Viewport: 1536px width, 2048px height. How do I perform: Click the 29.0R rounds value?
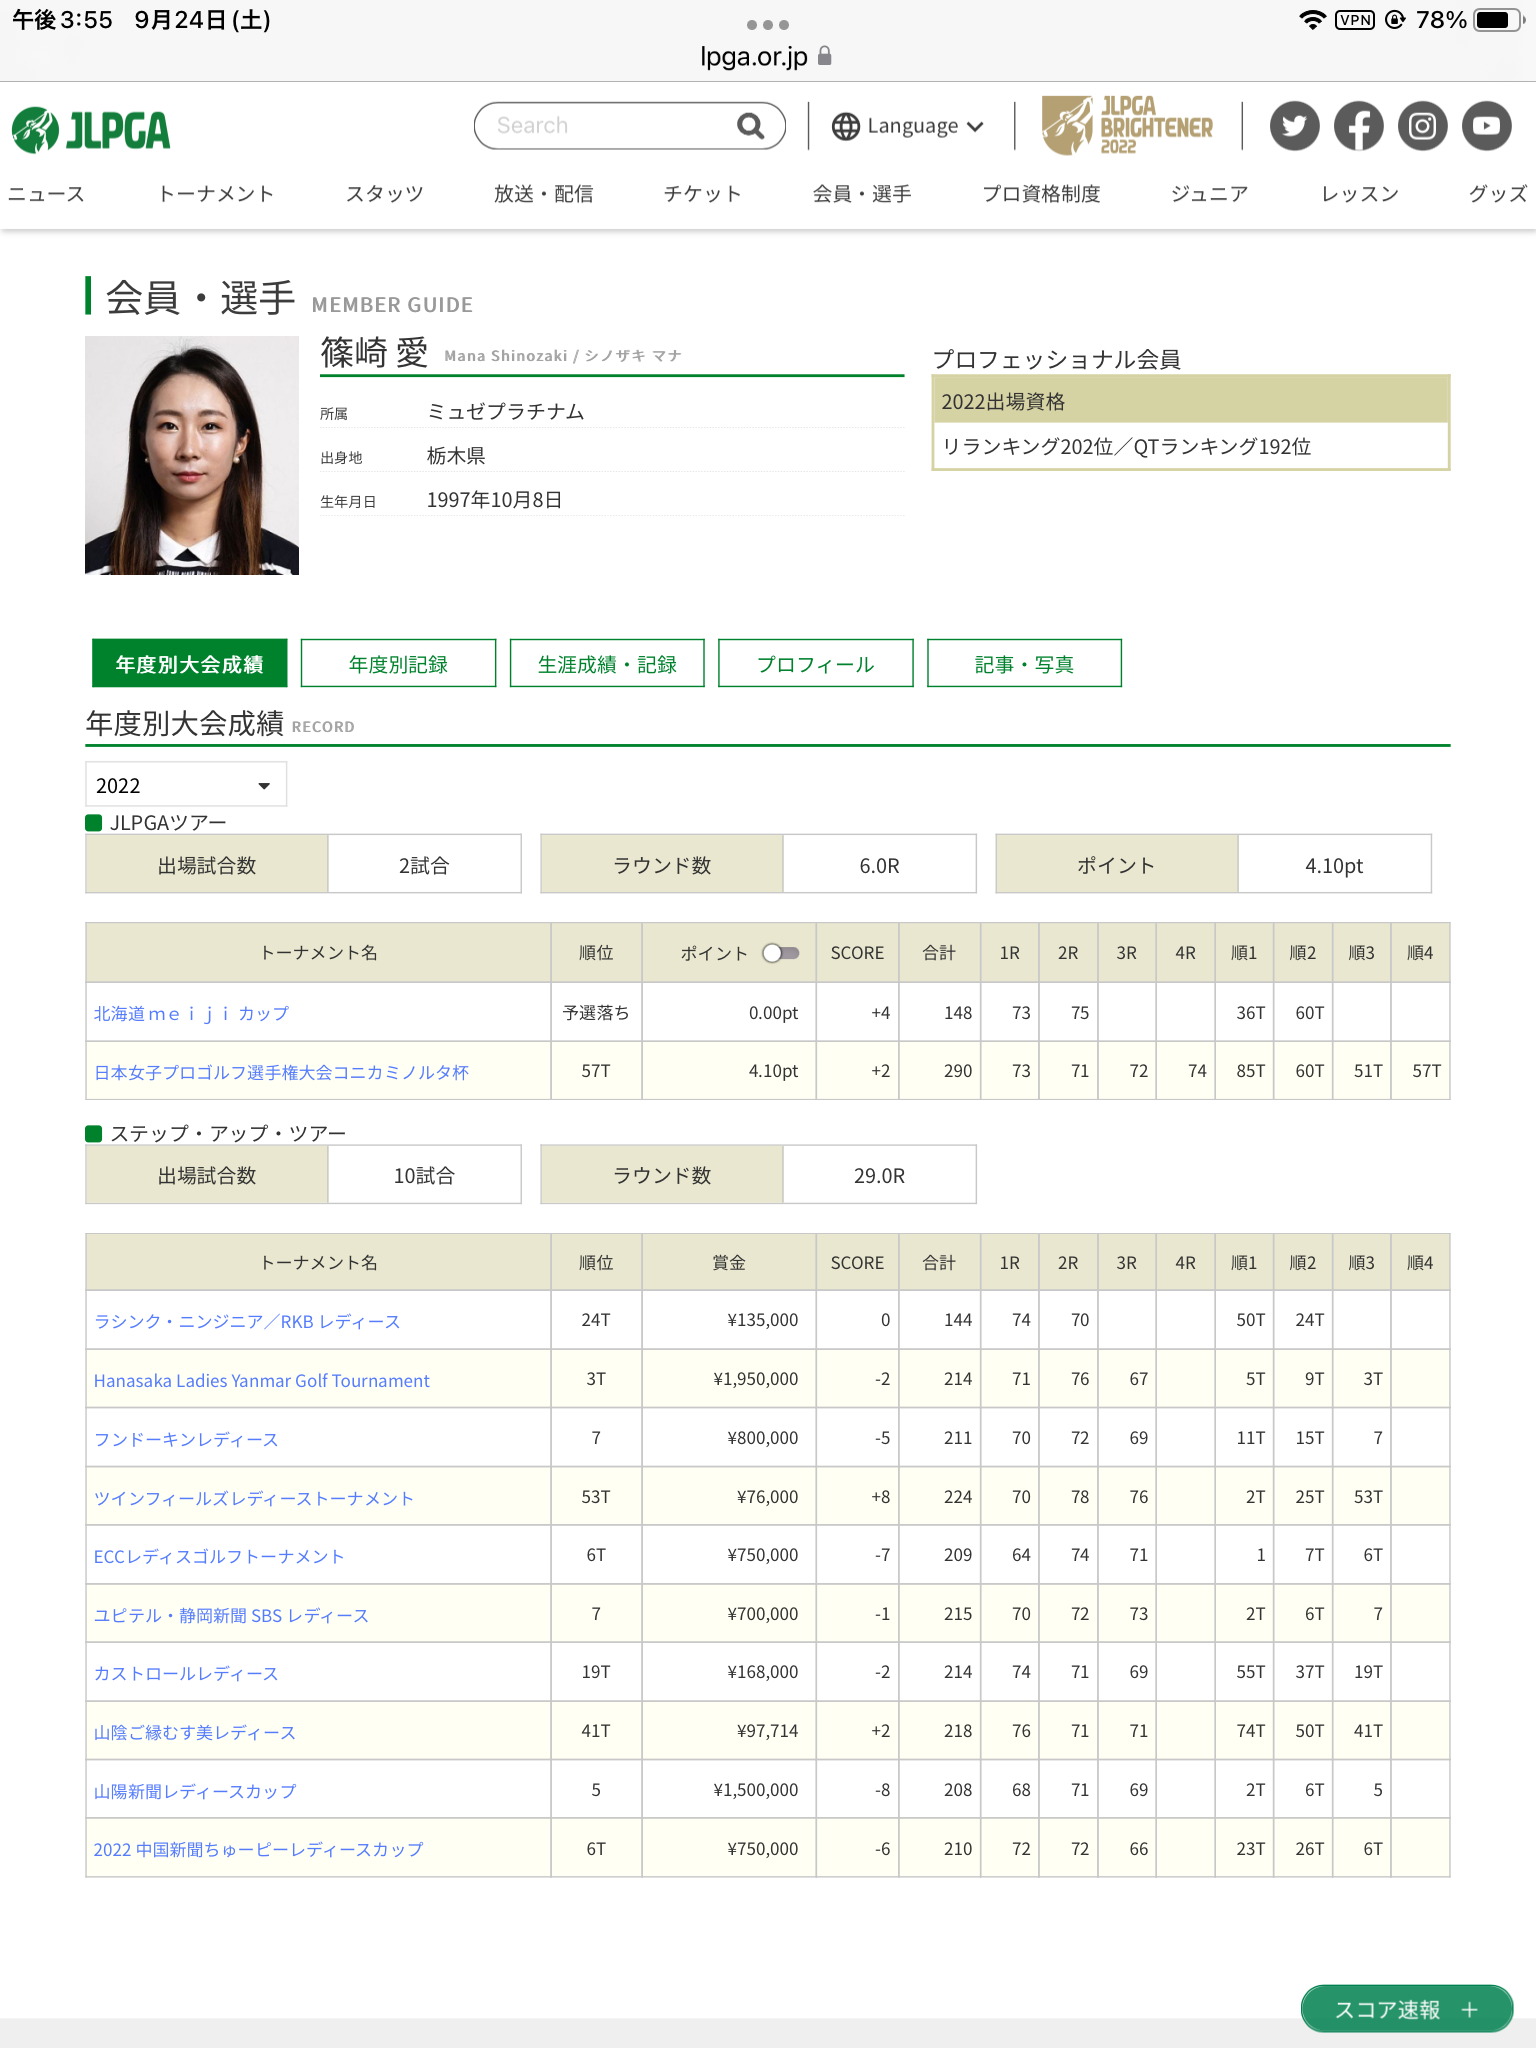[x=879, y=1176]
